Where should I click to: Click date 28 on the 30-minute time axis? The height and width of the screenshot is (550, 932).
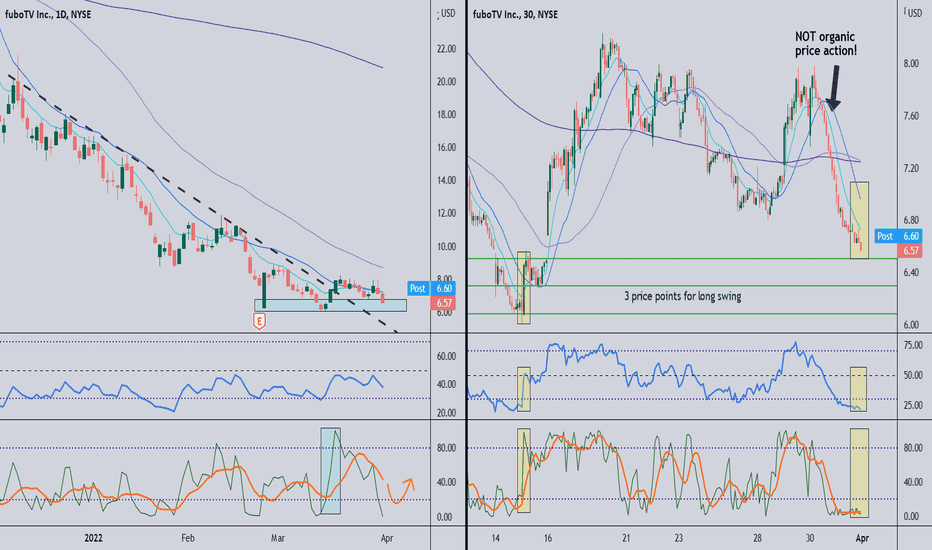point(757,538)
